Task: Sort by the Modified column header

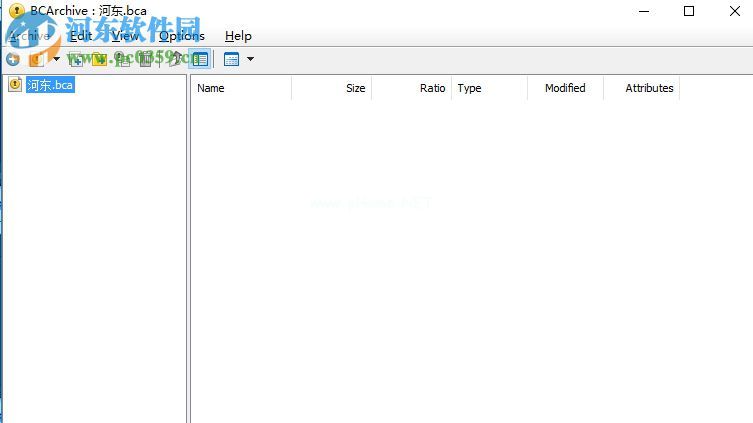Action: 565,88
